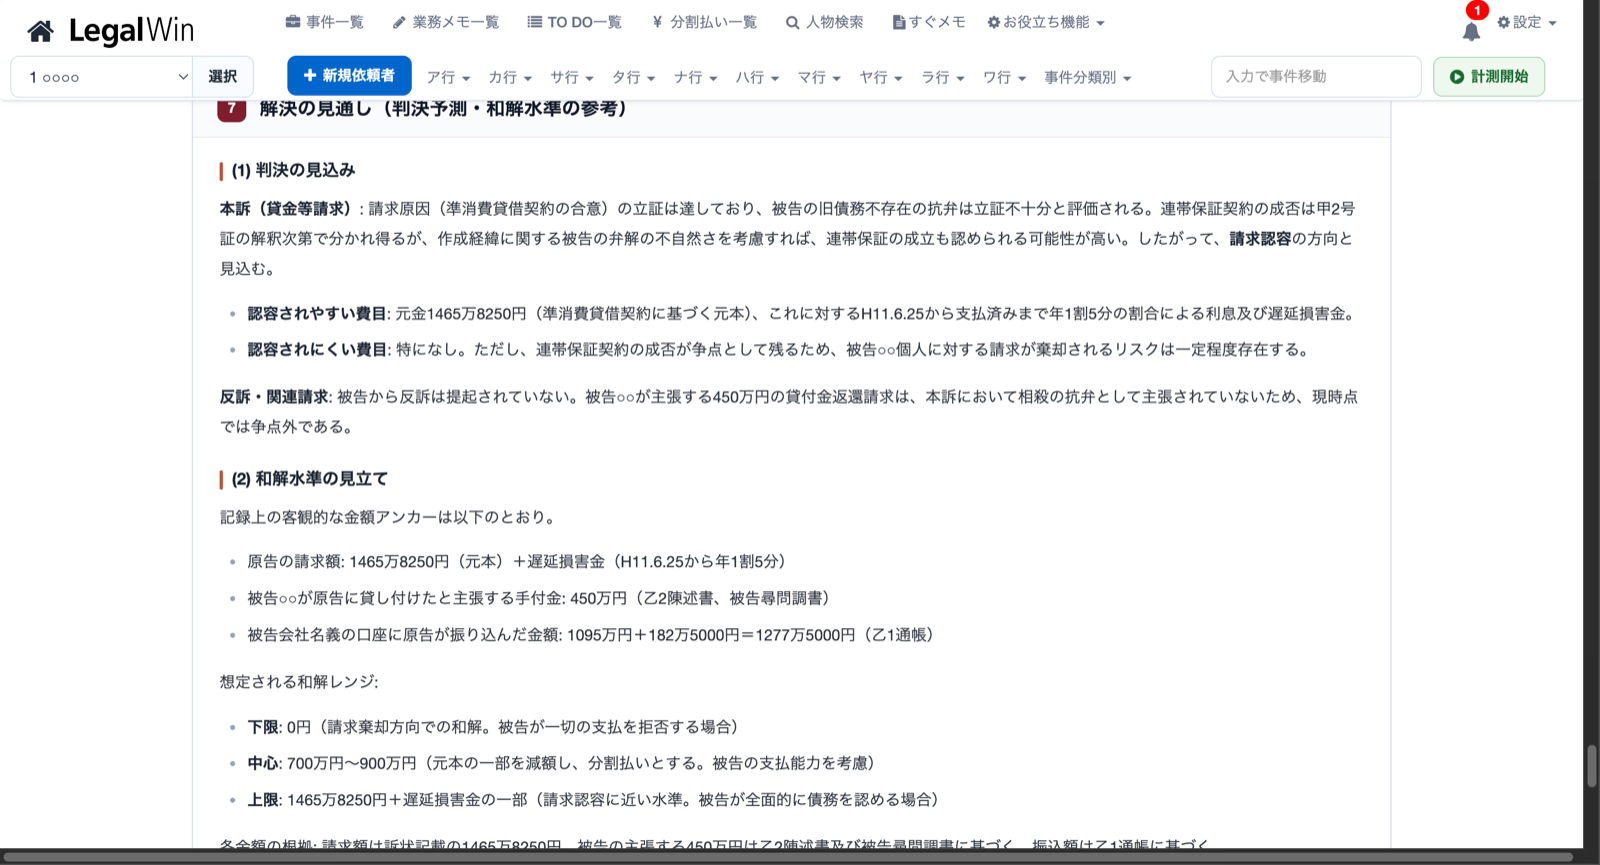Click the 下限: 0円 list item
Image resolution: width=1600 pixels, height=865 pixels.
497,727
